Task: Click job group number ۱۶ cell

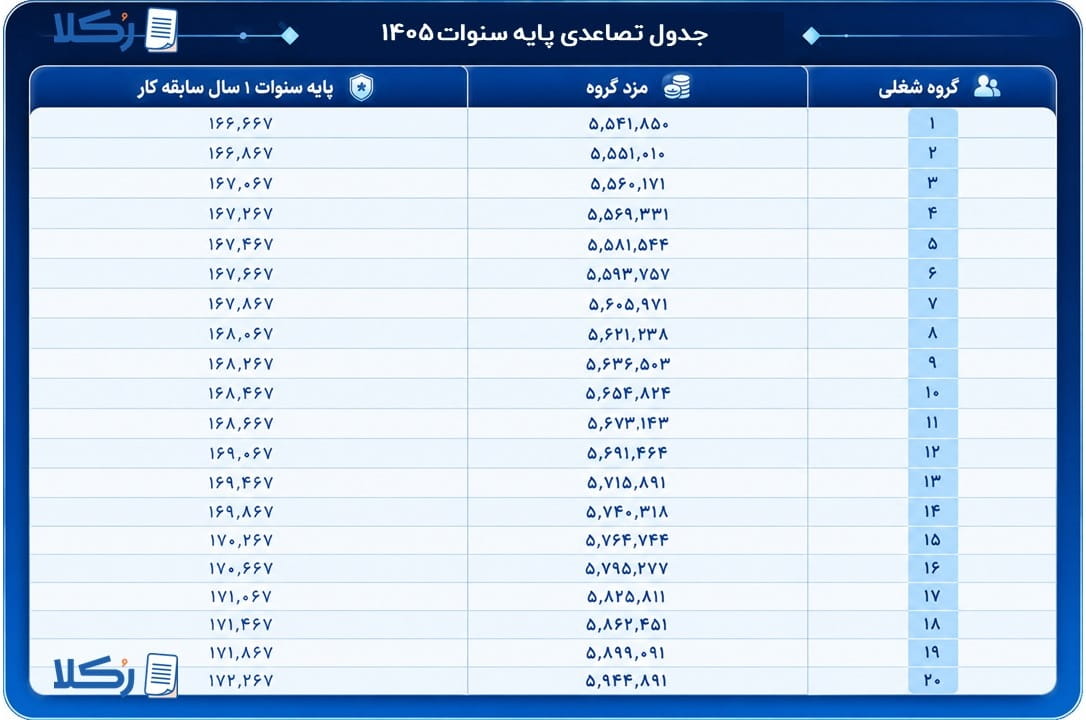Action: coord(932,568)
